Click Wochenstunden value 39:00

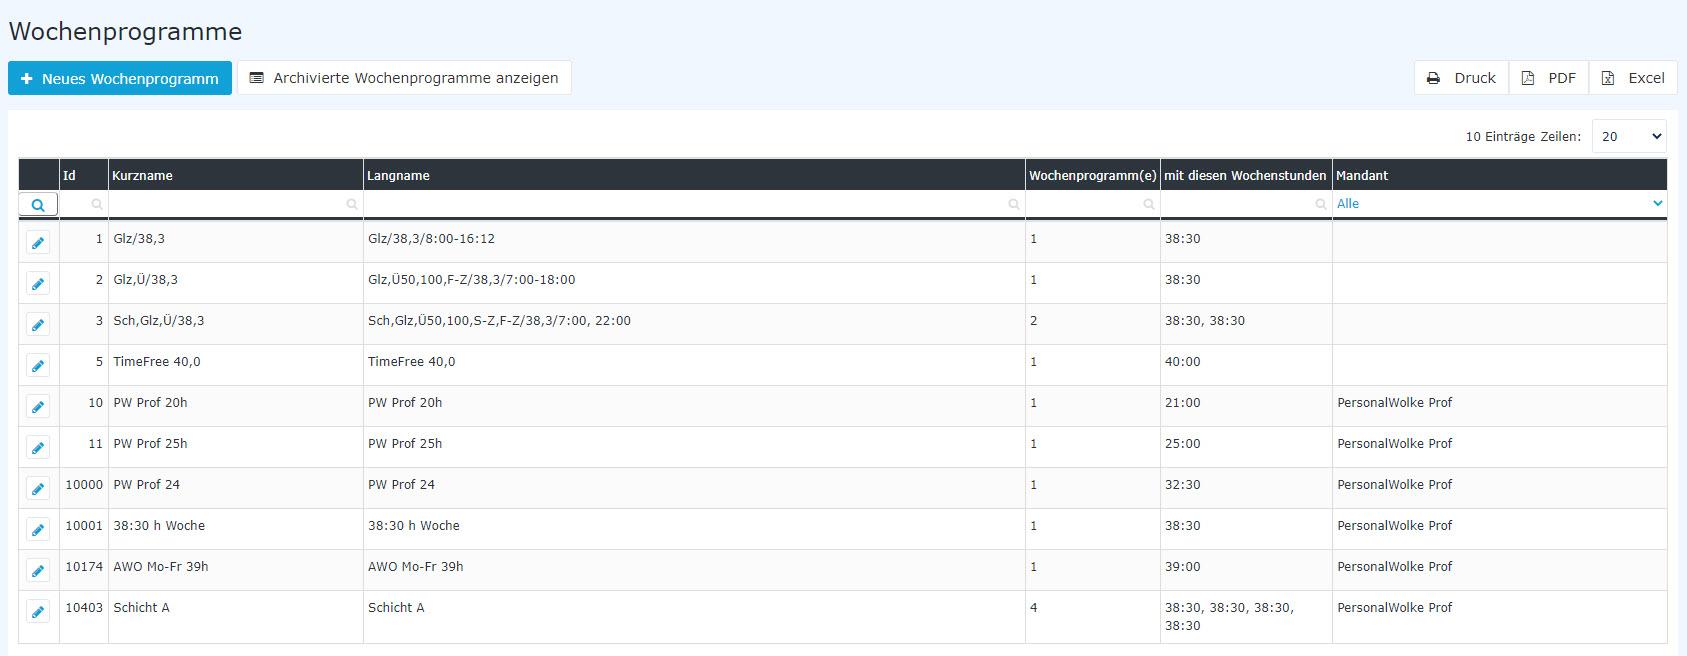click(1183, 567)
